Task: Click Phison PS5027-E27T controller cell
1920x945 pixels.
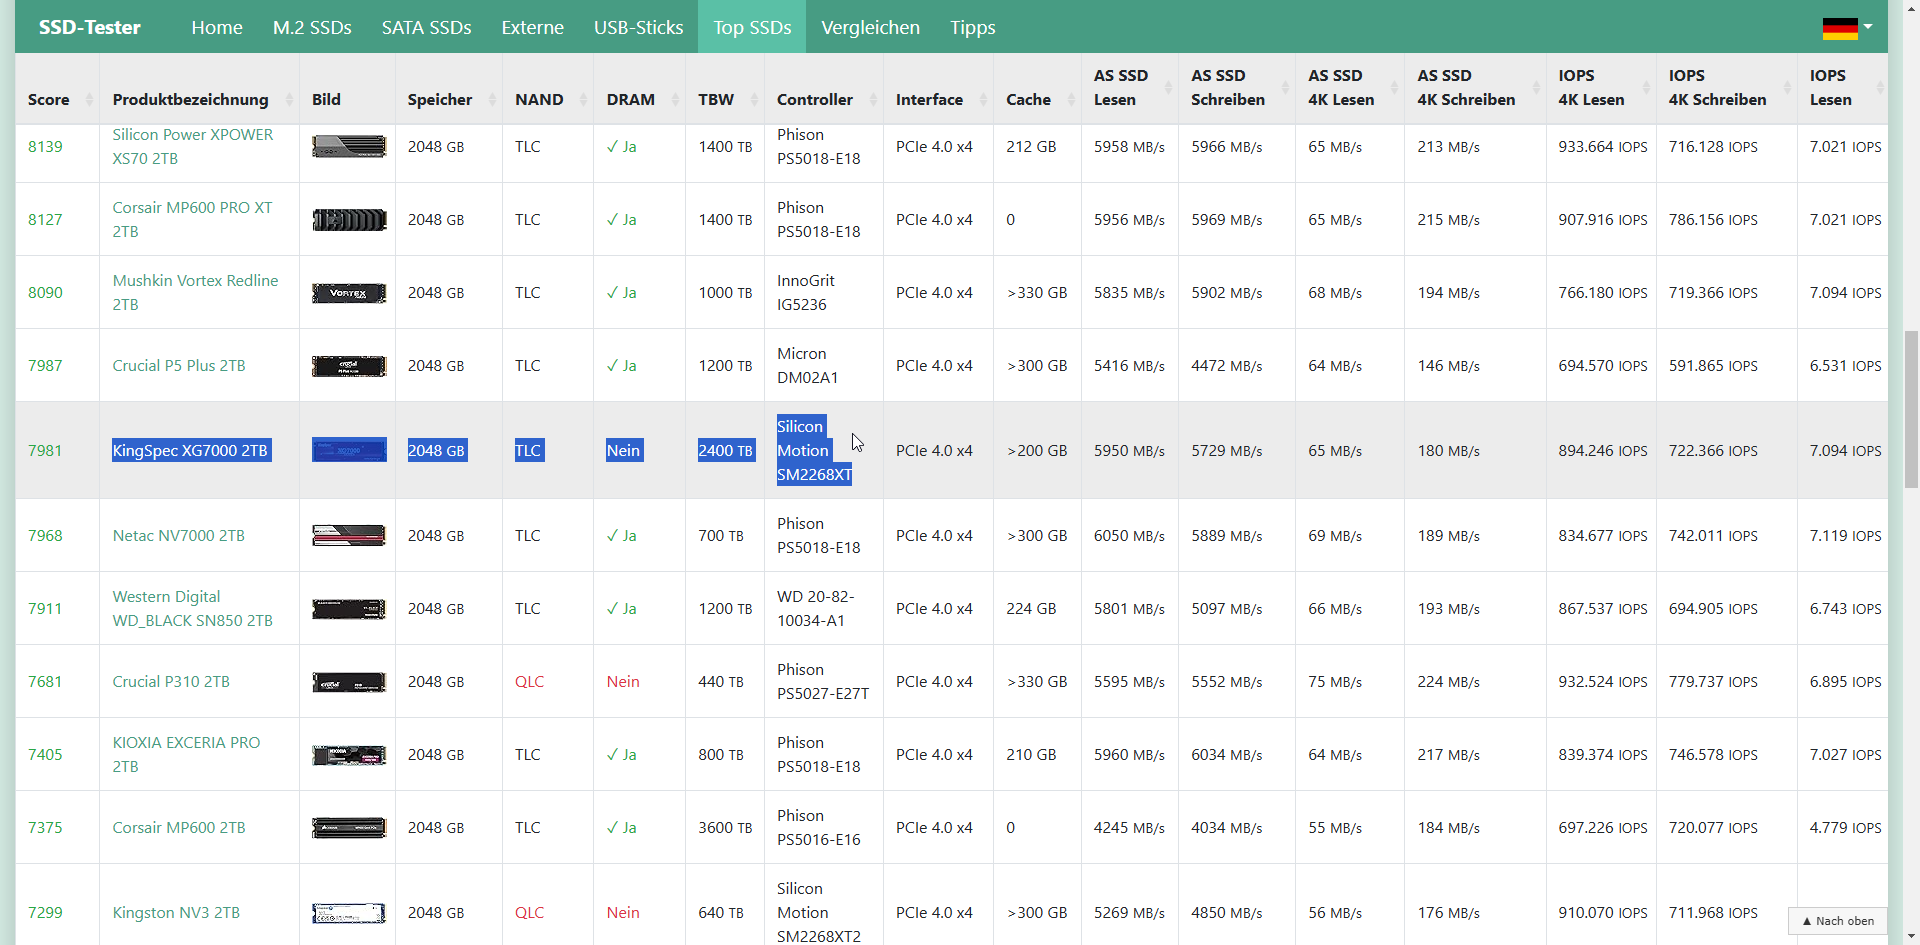Action: pos(823,682)
